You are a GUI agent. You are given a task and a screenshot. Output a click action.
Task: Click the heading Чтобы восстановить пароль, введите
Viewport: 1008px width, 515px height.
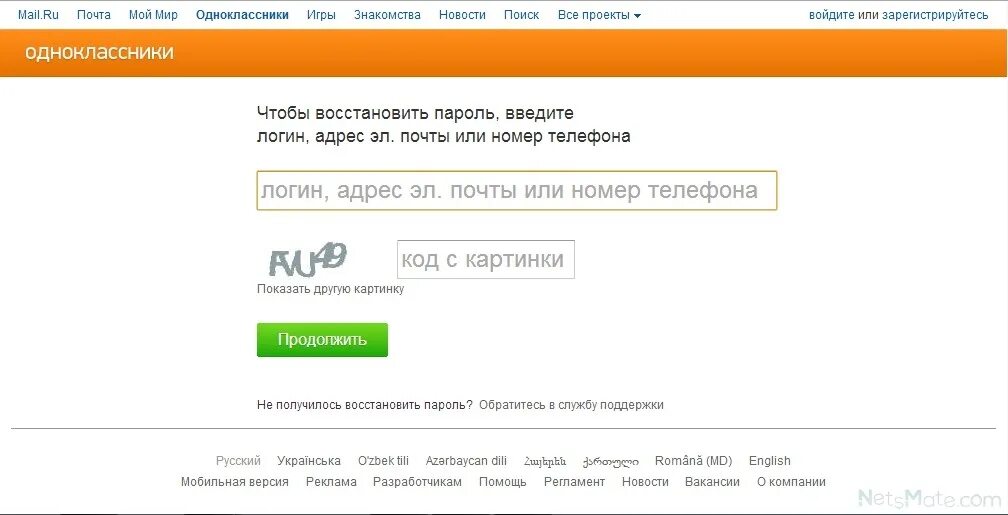tap(415, 114)
